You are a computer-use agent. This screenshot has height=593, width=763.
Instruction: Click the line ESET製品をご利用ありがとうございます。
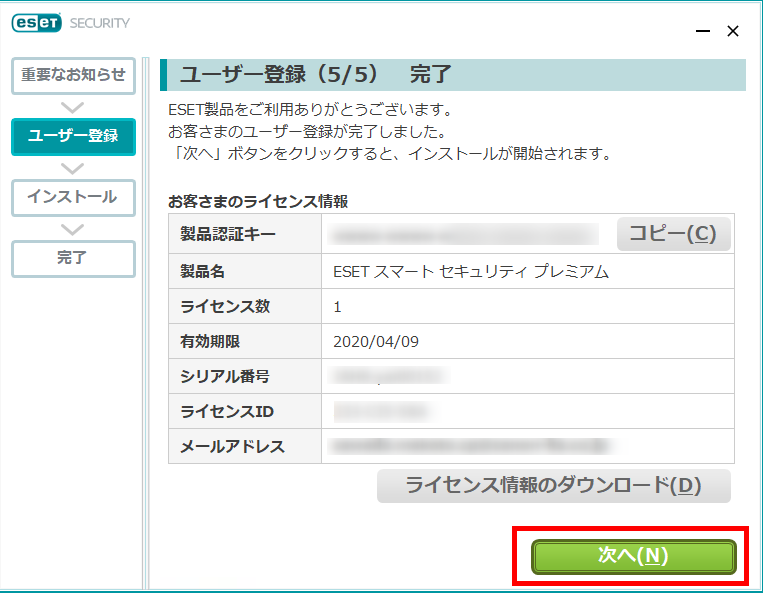[x=310, y=109]
